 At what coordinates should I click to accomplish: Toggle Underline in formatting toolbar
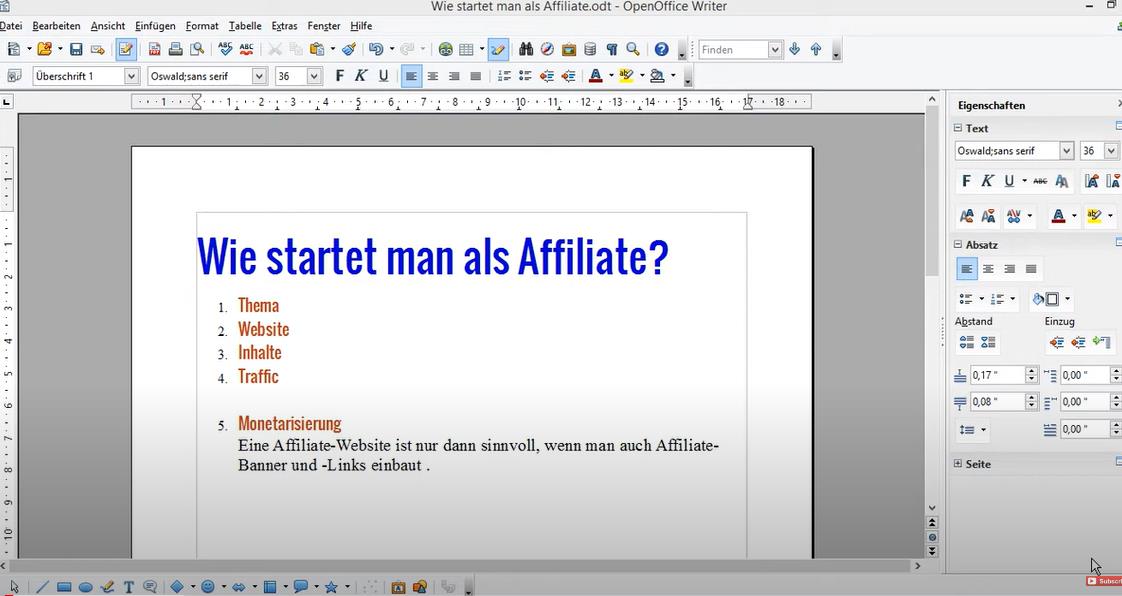384,76
